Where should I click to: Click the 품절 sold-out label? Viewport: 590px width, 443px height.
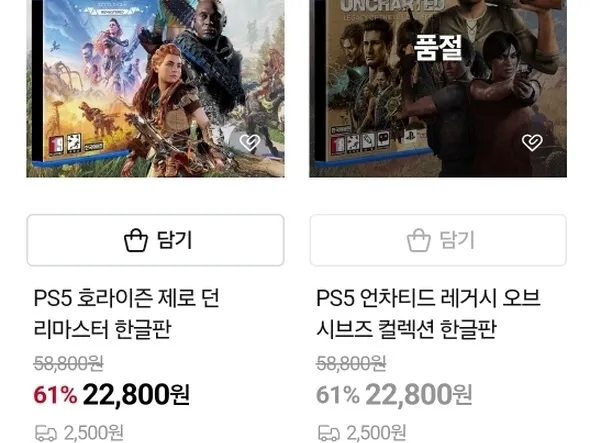click(438, 48)
